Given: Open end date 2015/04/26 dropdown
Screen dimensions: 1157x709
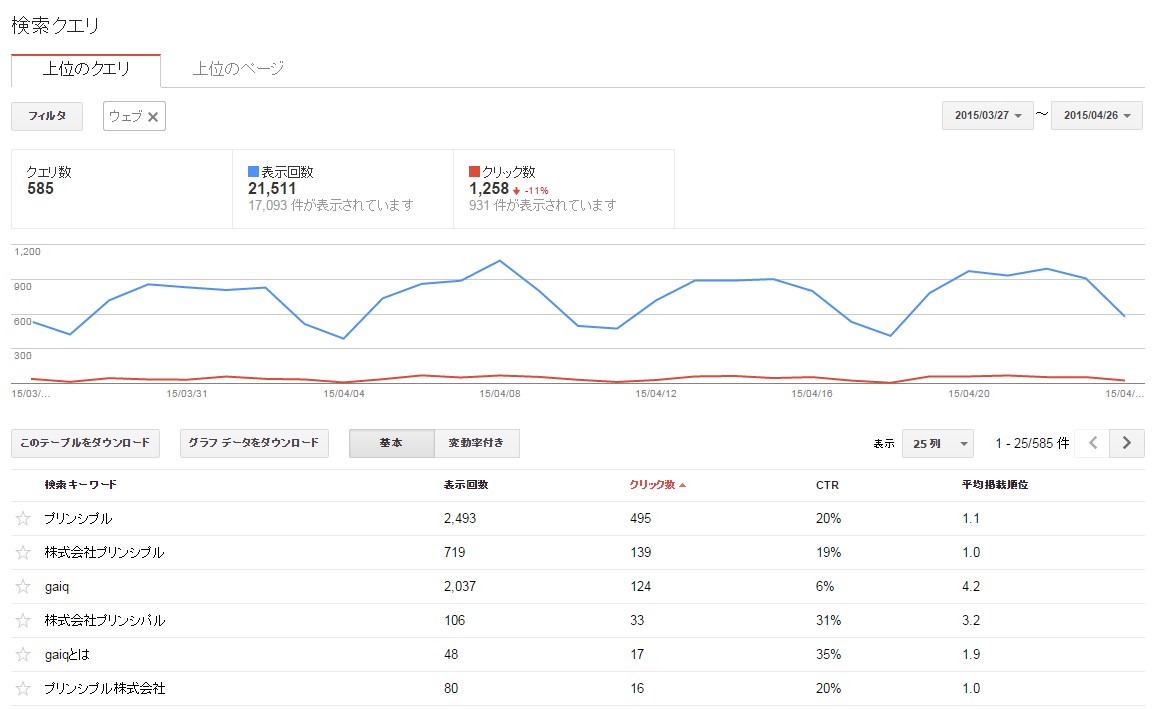Looking at the screenshot, I should [x=1096, y=116].
